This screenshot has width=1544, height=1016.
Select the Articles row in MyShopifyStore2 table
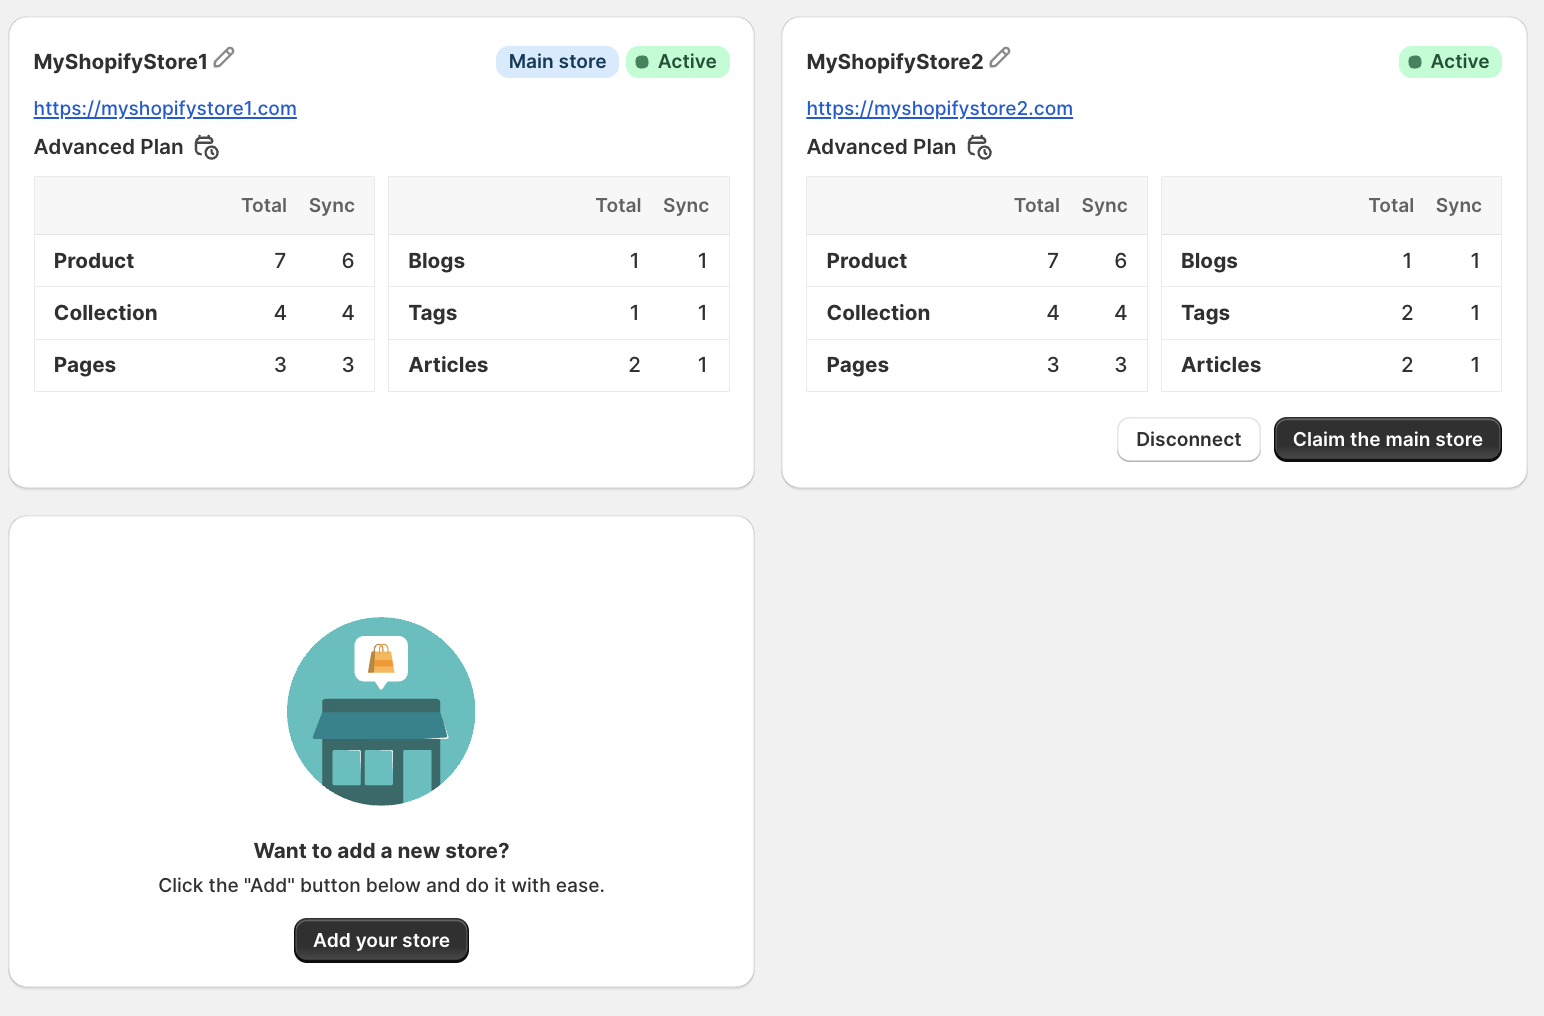click(1331, 364)
